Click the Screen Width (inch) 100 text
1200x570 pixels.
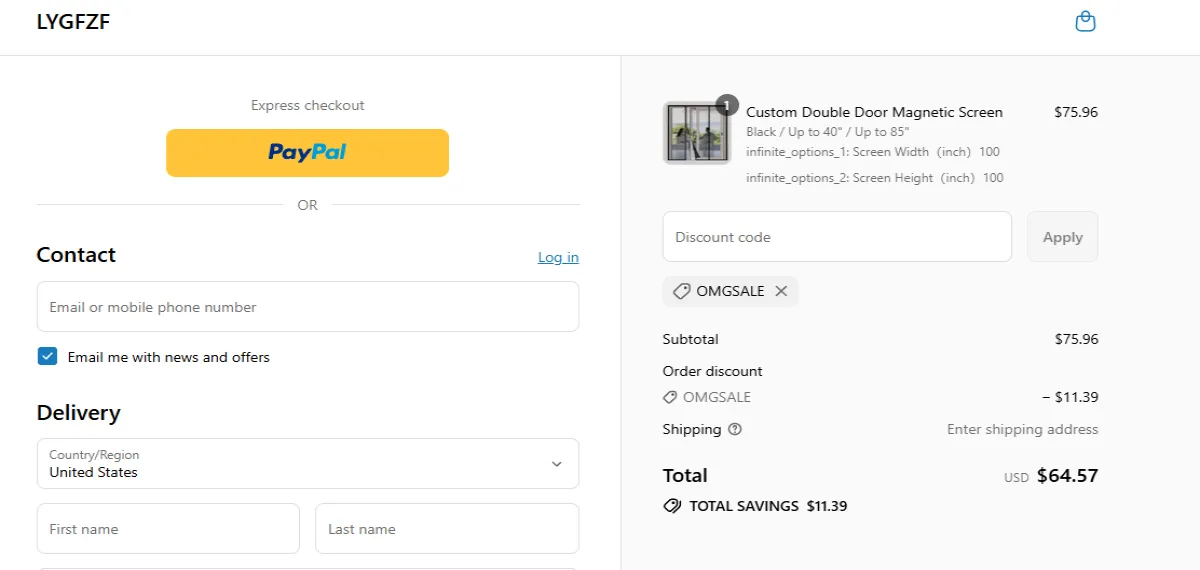[x=873, y=152]
